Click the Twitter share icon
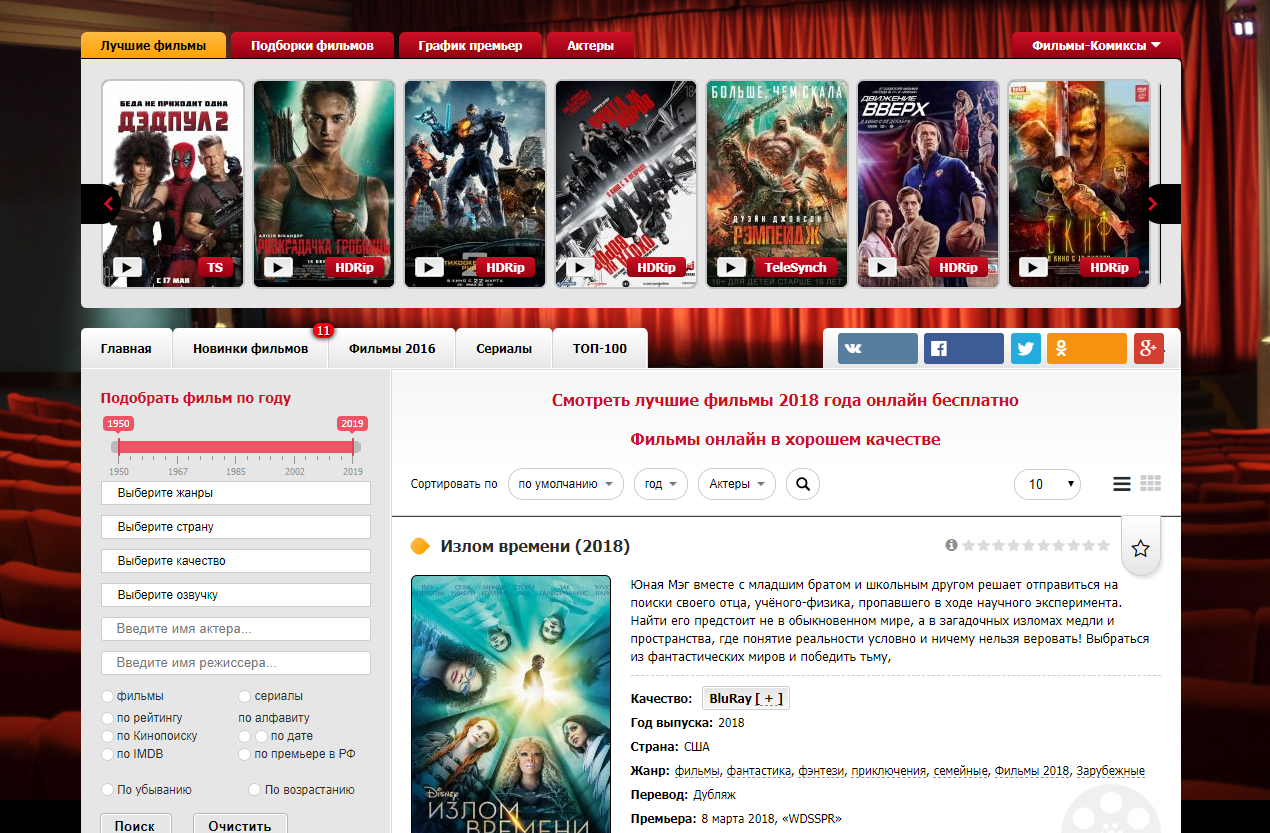The height and width of the screenshot is (833, 1270). 1025,348
